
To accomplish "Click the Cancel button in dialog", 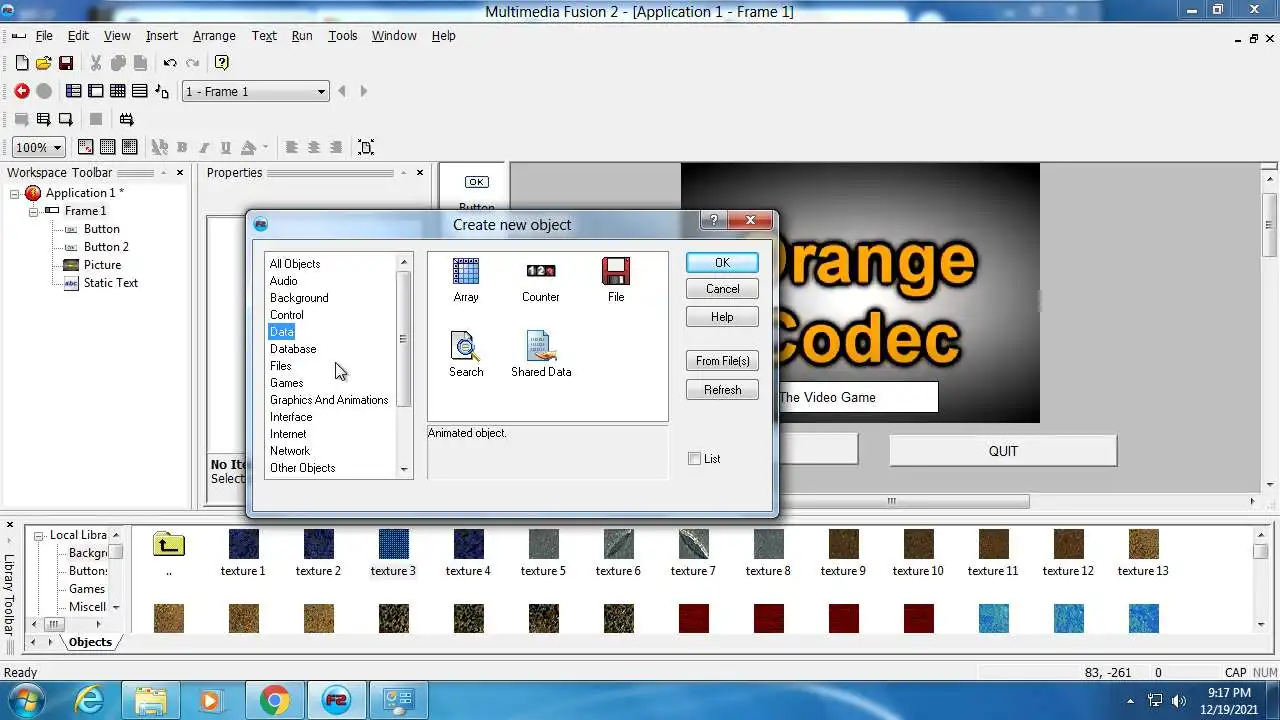I will pos(722,289).
